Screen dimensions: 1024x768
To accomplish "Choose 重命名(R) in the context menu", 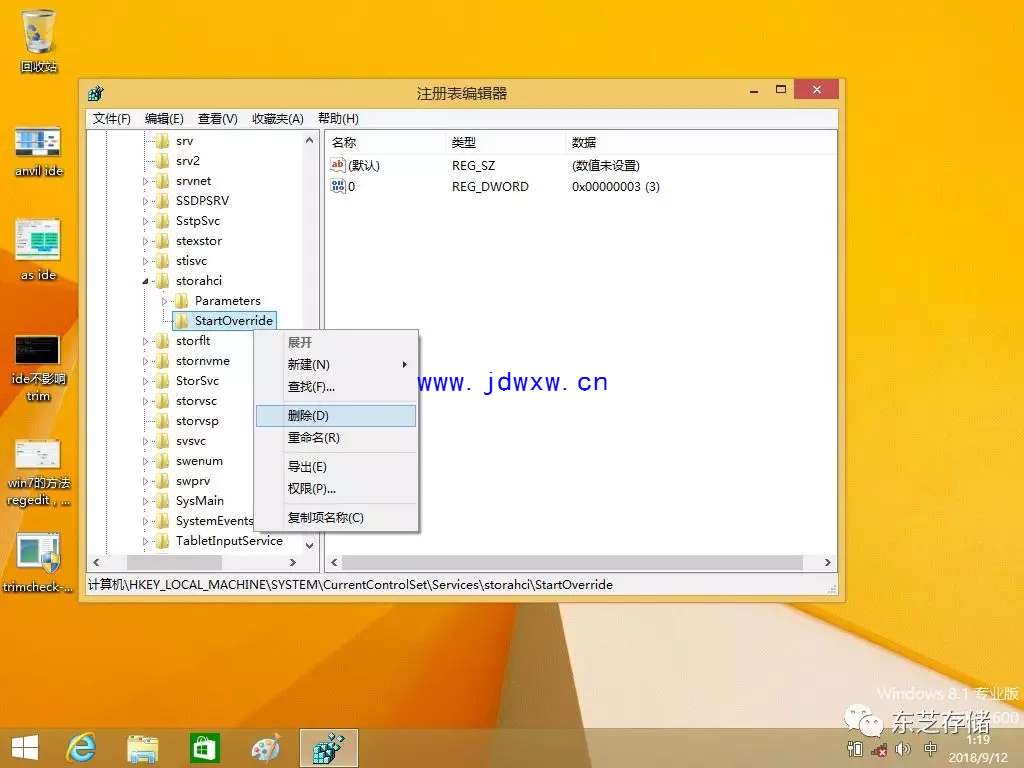I will (x=336, y=438).
